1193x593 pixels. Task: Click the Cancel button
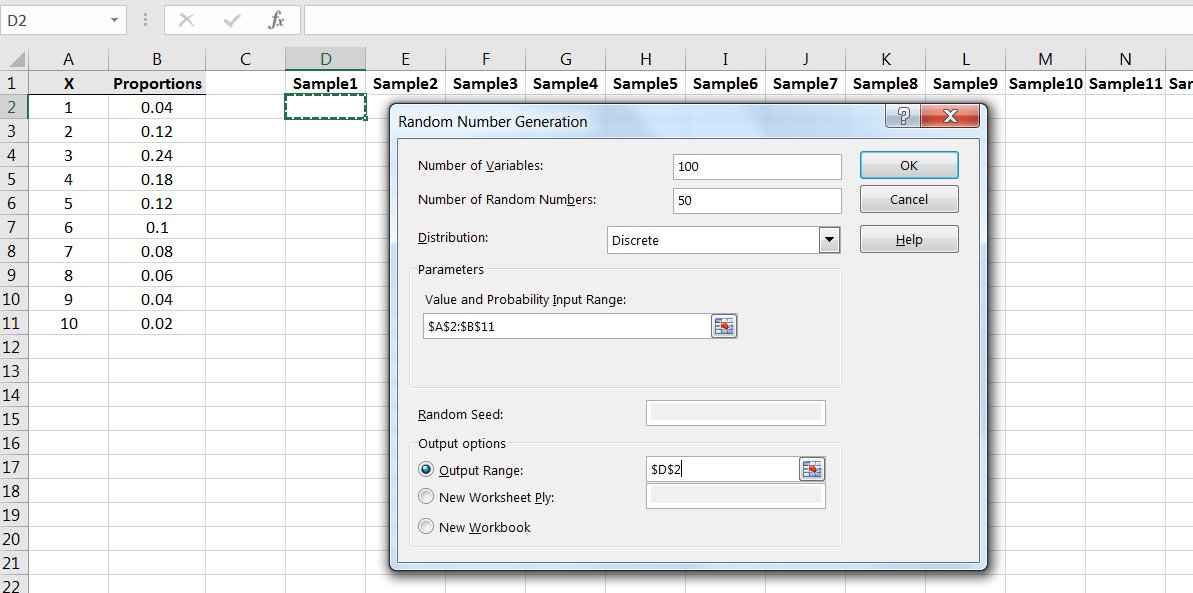coord(908,199)
